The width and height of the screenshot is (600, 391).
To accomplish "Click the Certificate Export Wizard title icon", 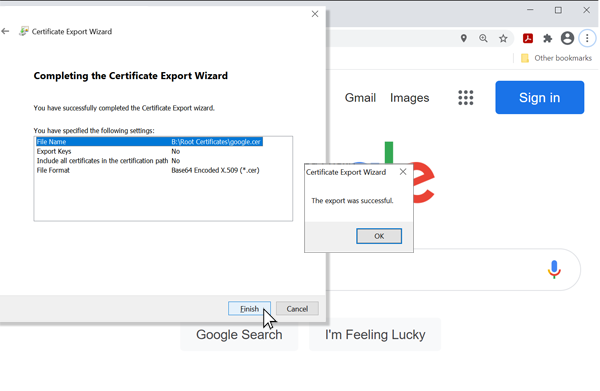I will [x=24, y=31].
